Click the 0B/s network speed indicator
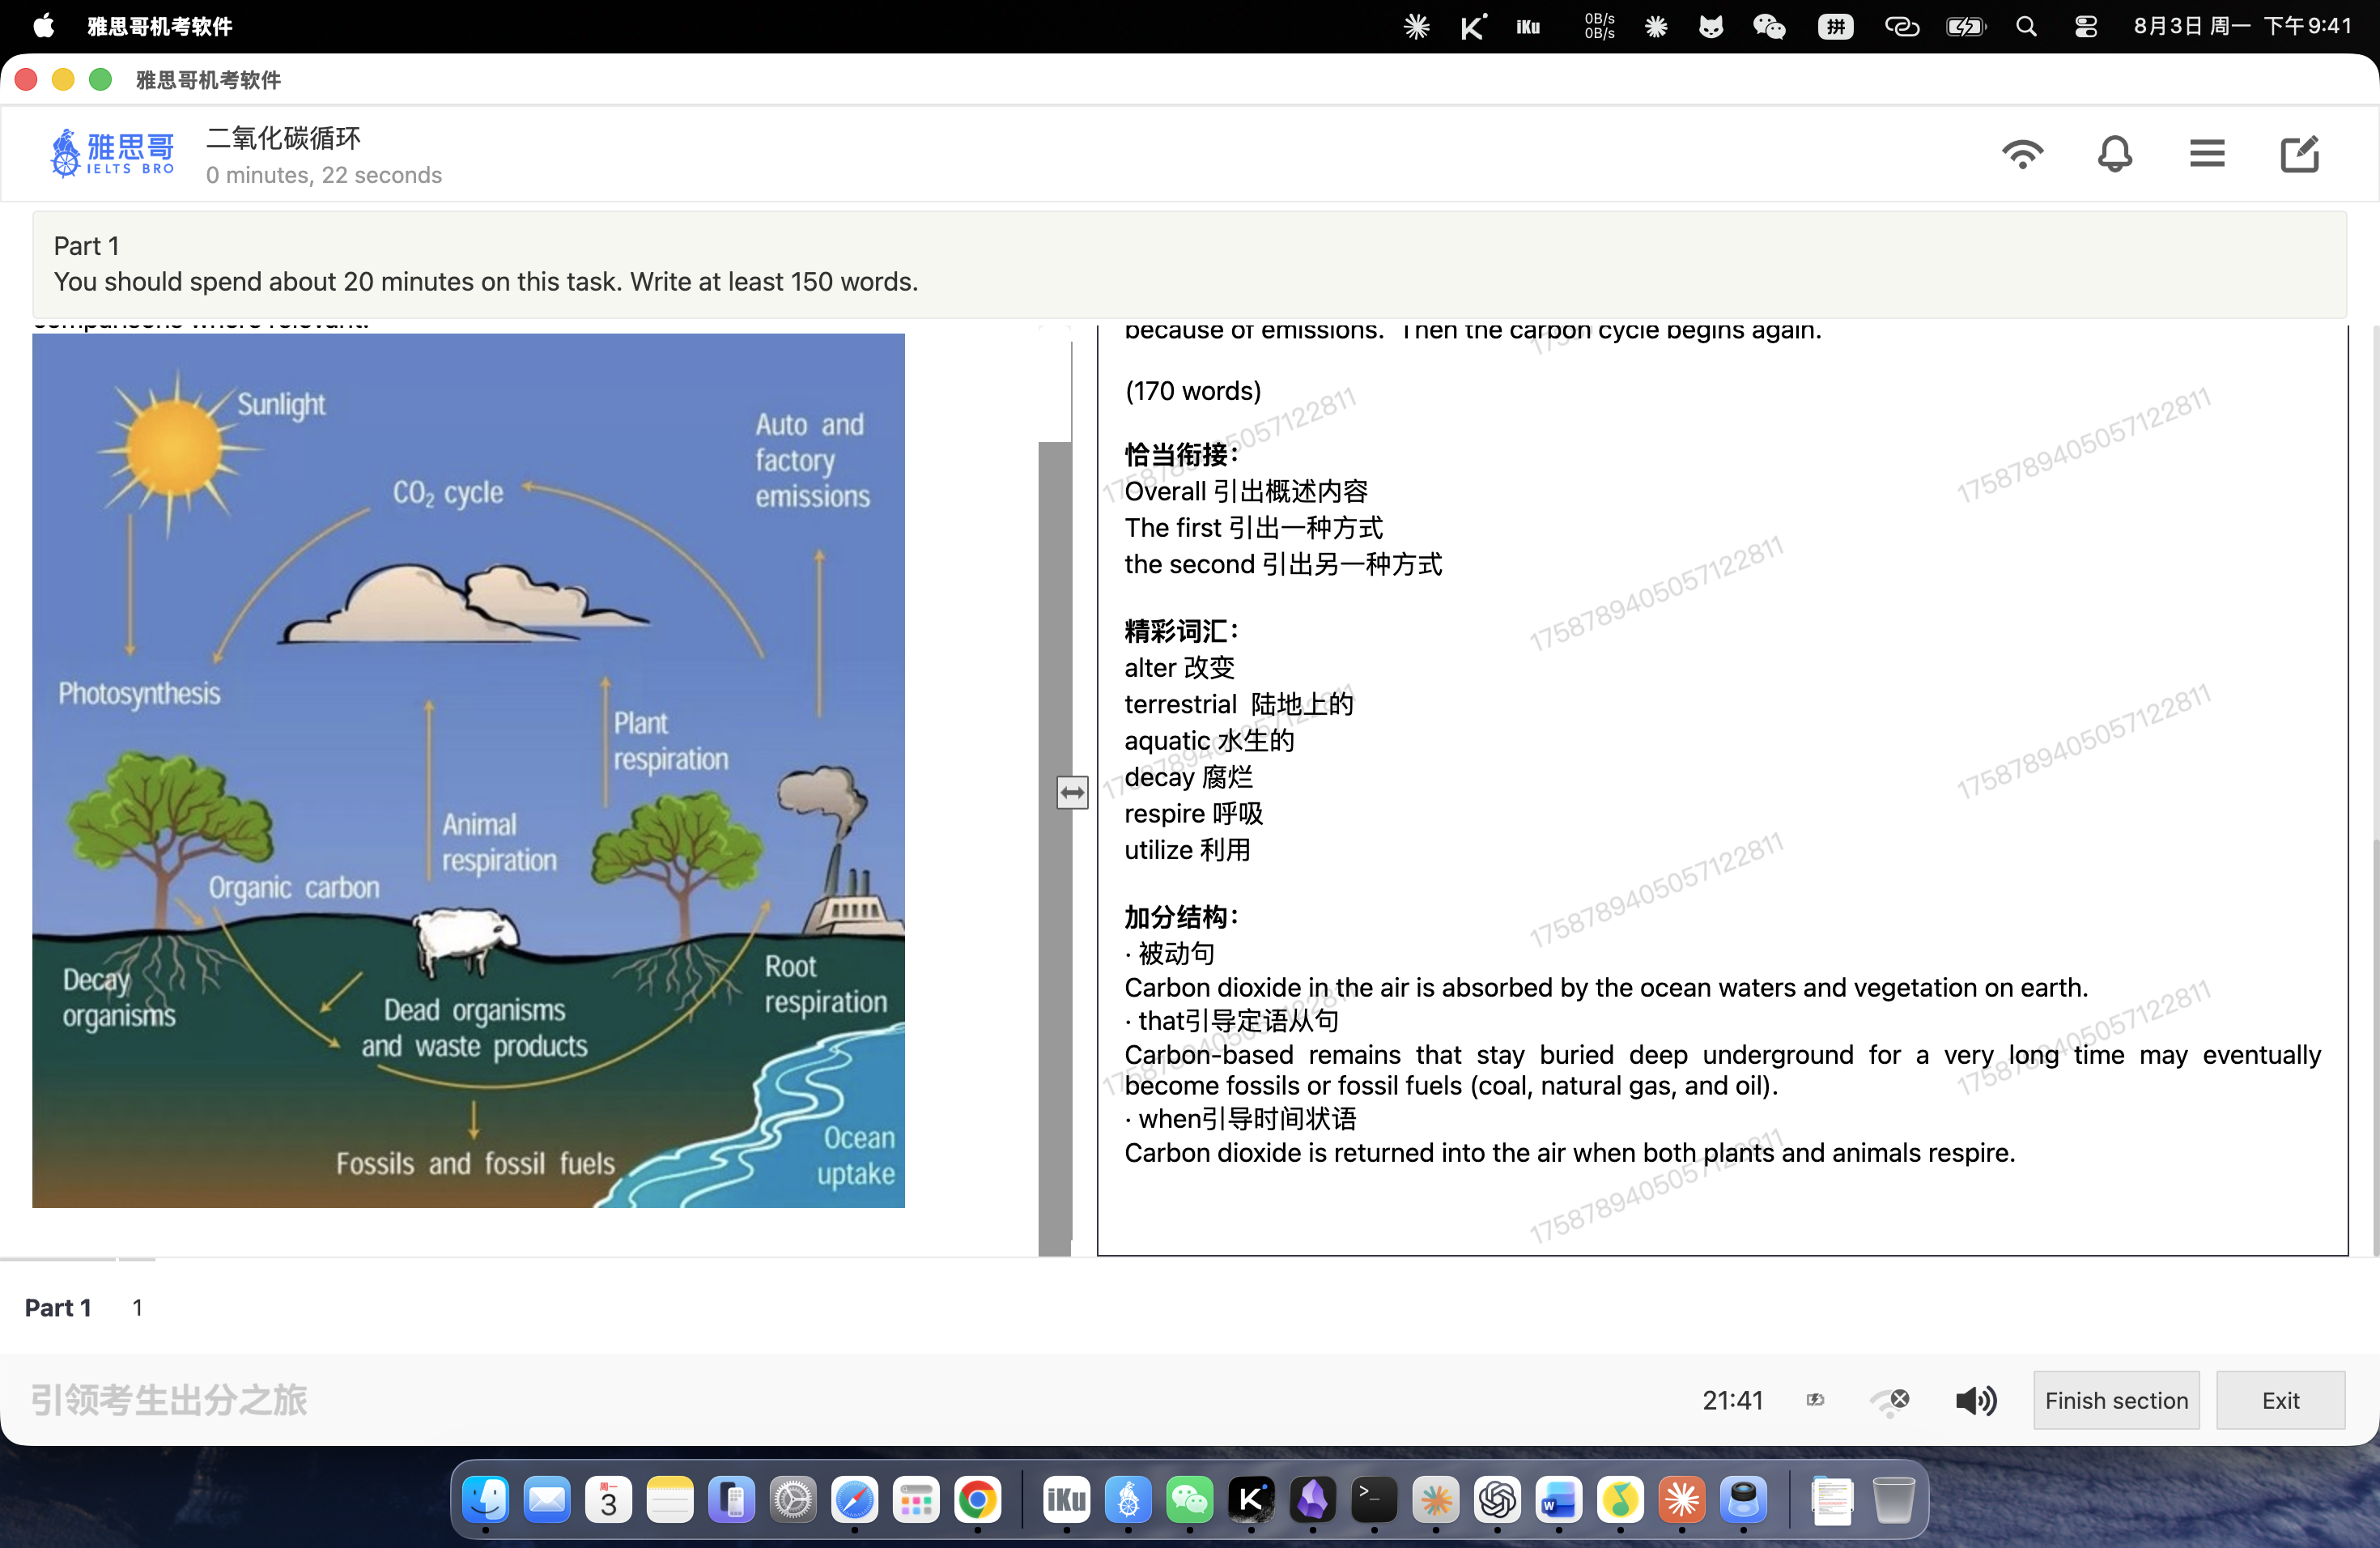 click(1599, 26)
